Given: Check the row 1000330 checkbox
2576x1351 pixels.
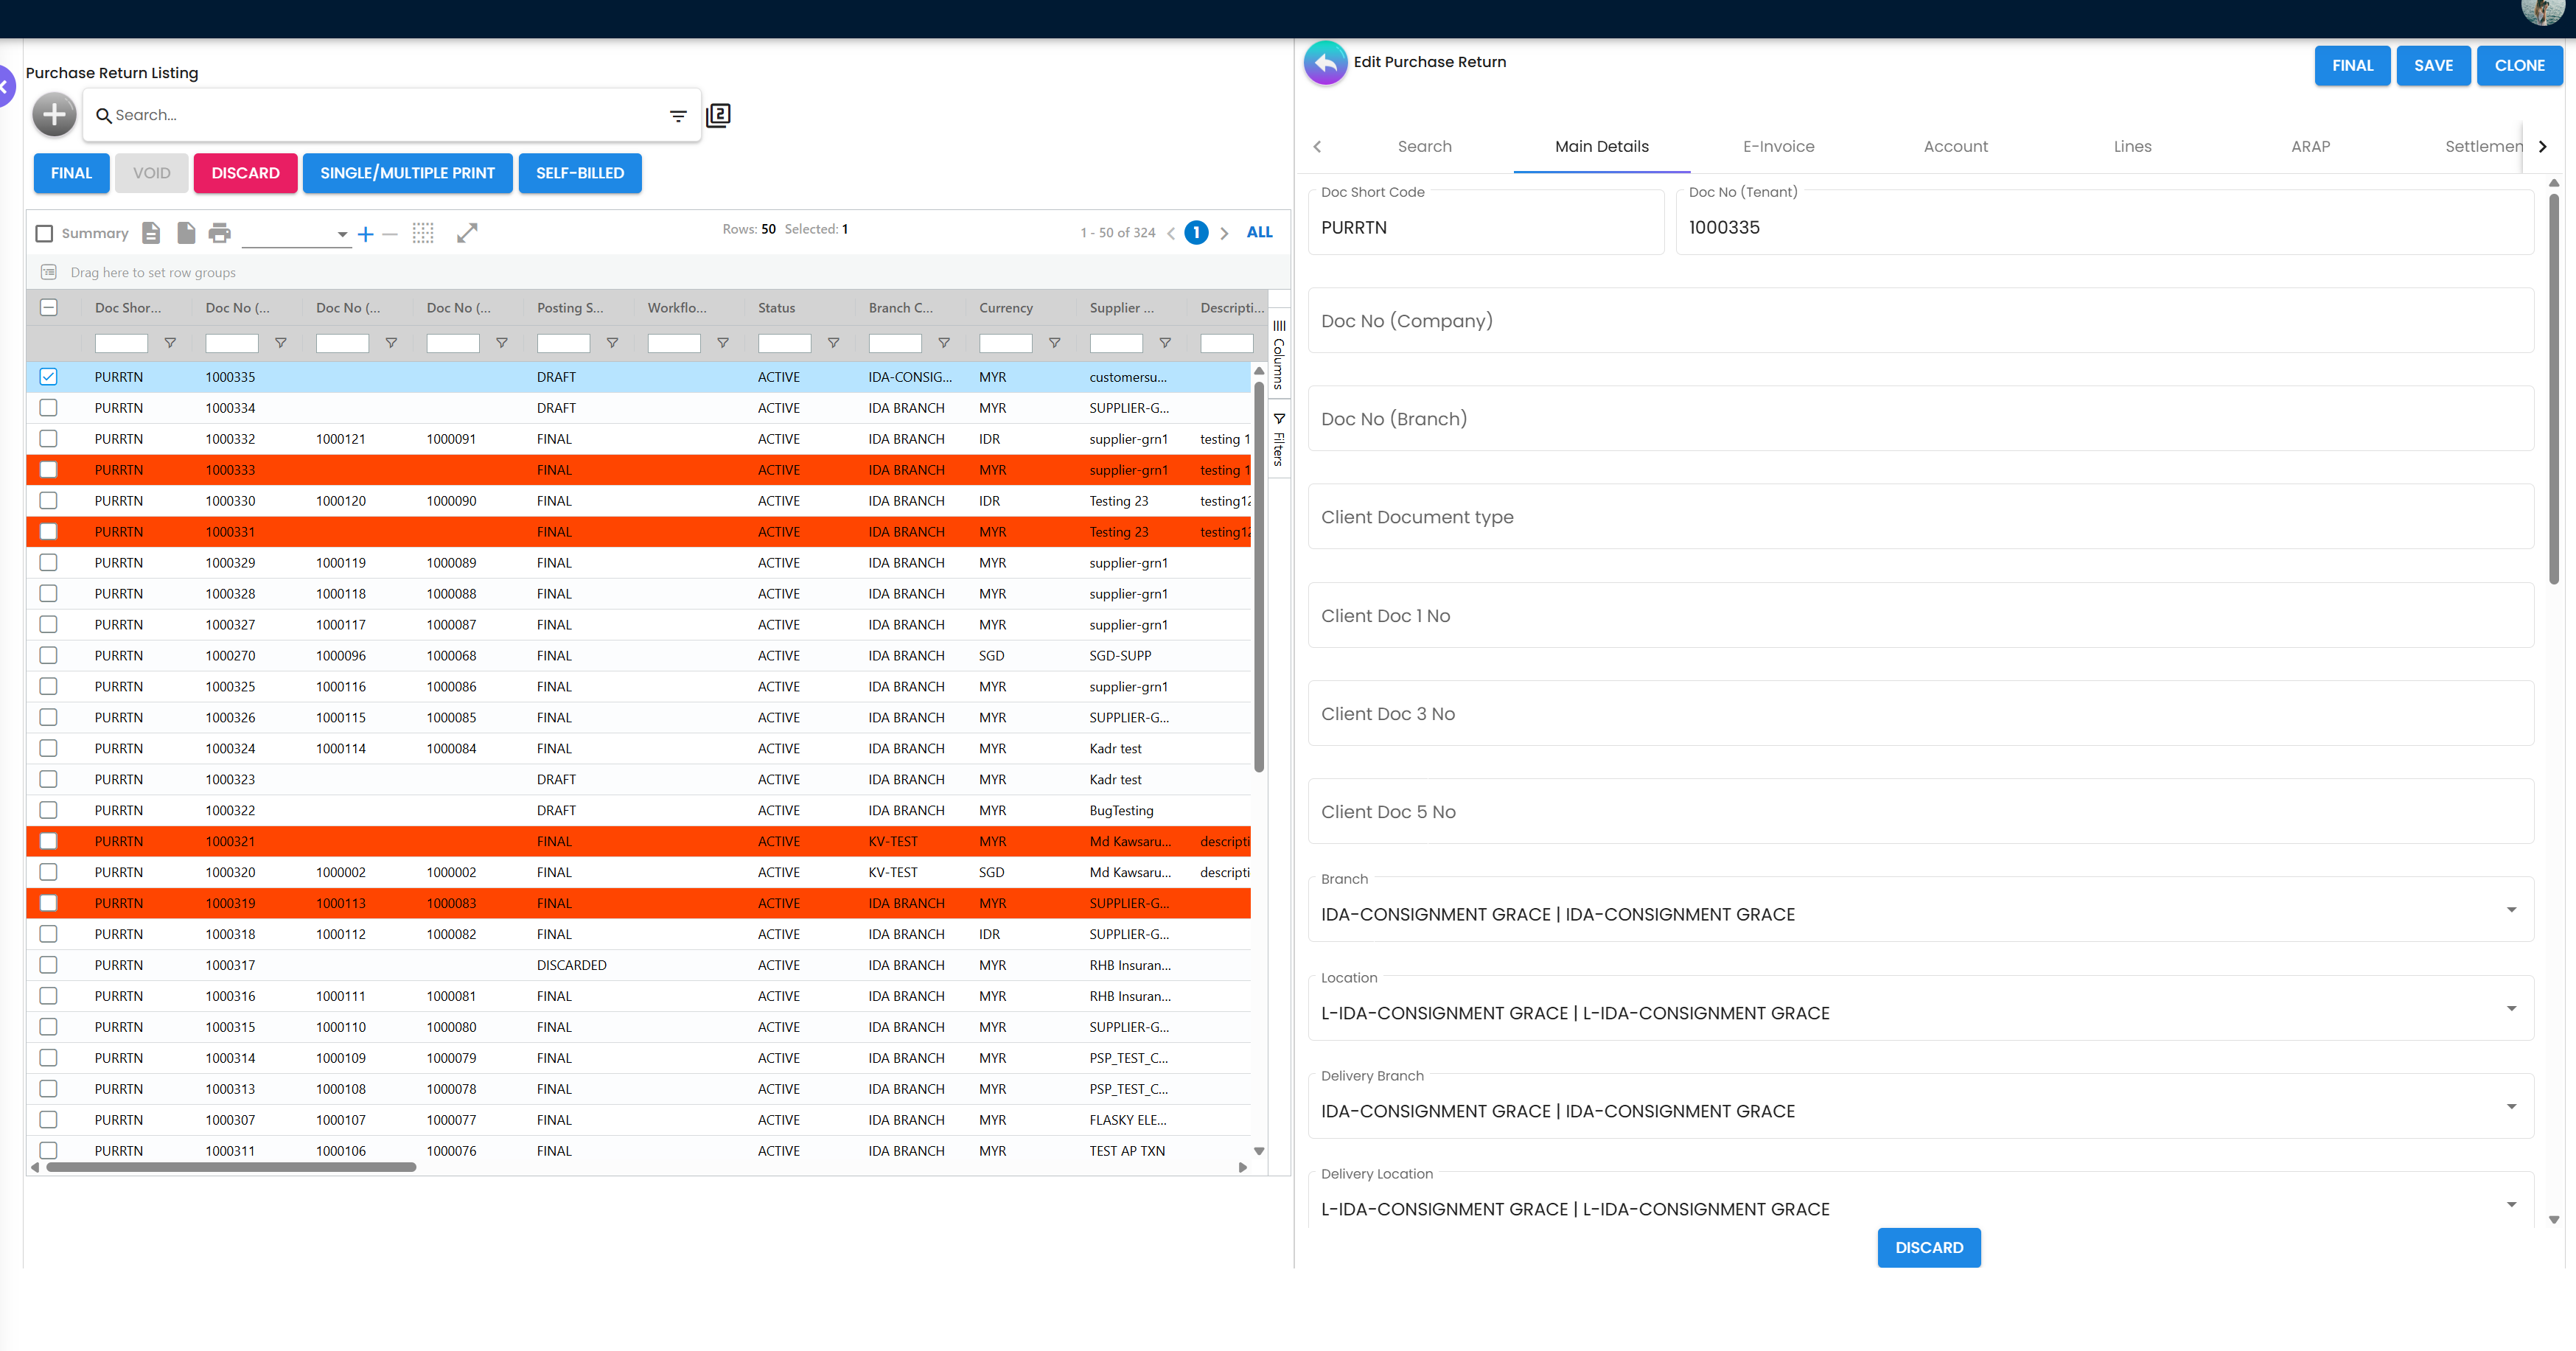Looking at the screenshot, I should pyautogui.click(x=48, y=501).
